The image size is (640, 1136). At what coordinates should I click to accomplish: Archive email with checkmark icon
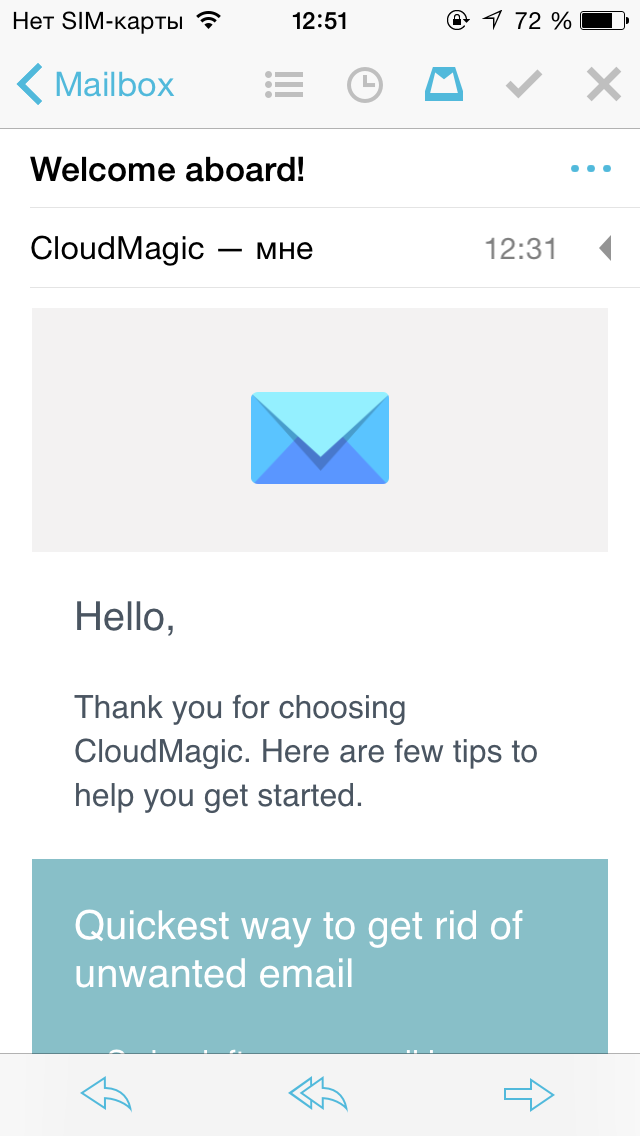coord(523,85)
